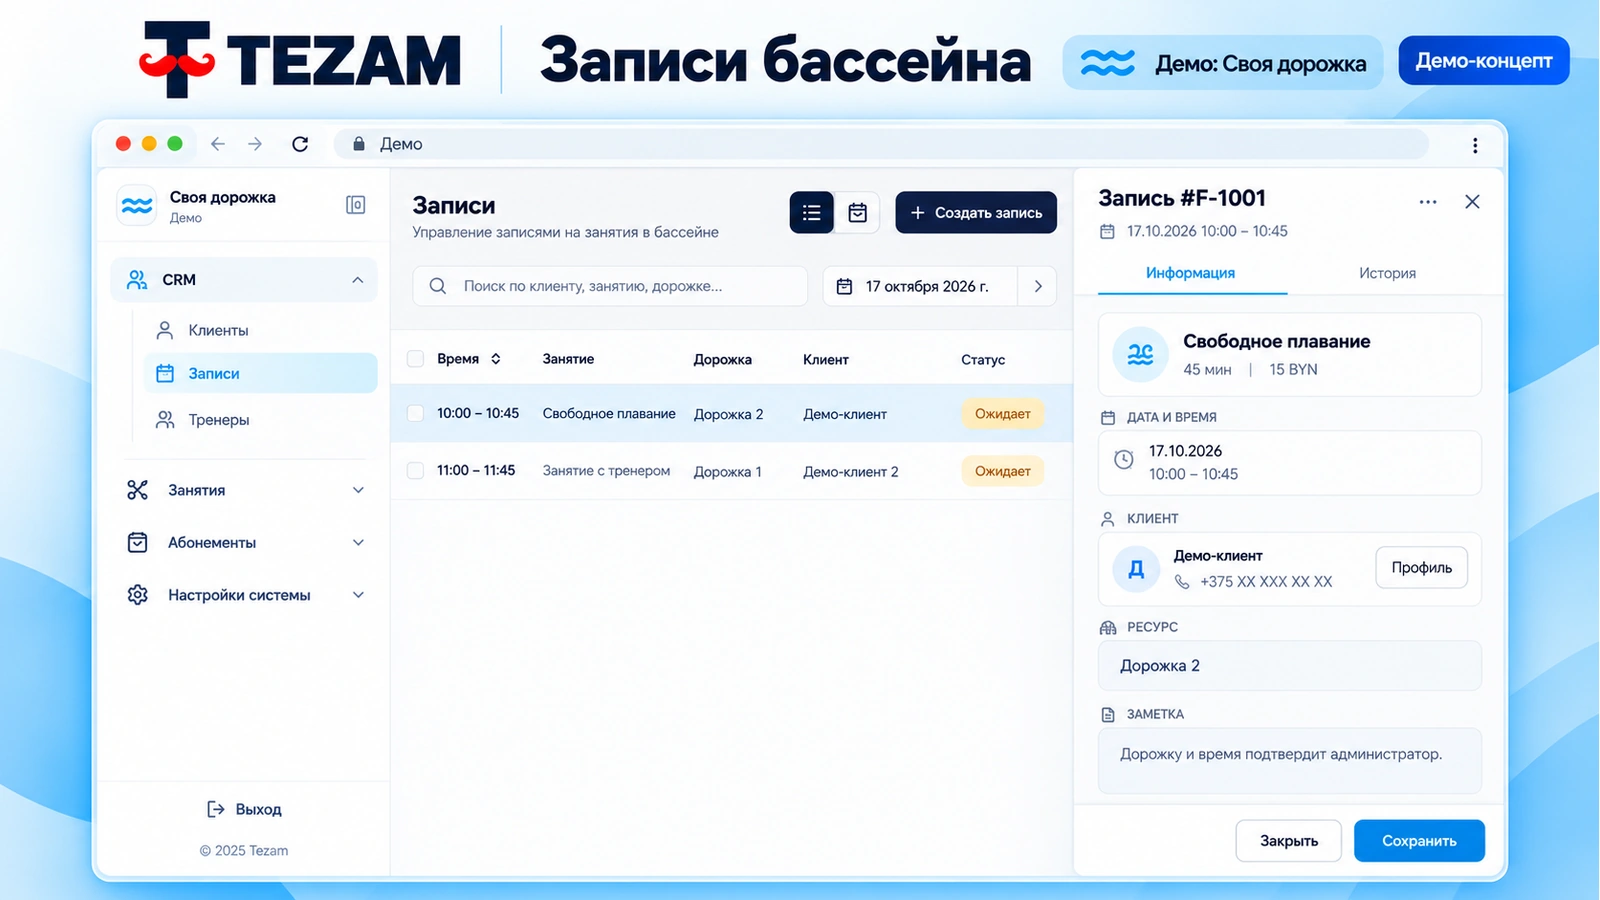Click the Создать запись button

tap(976, 212)
